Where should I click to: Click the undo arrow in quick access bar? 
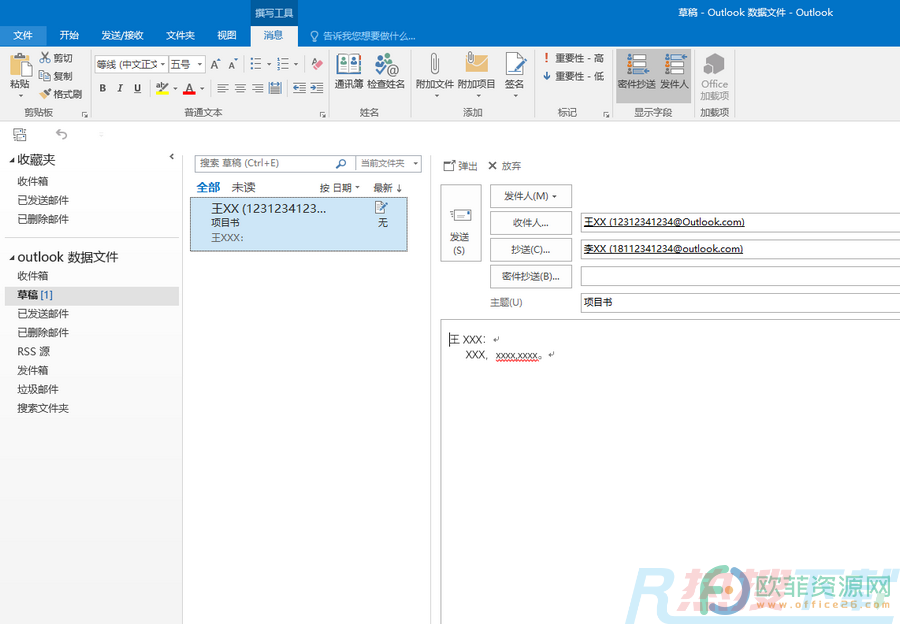point(61,134)
